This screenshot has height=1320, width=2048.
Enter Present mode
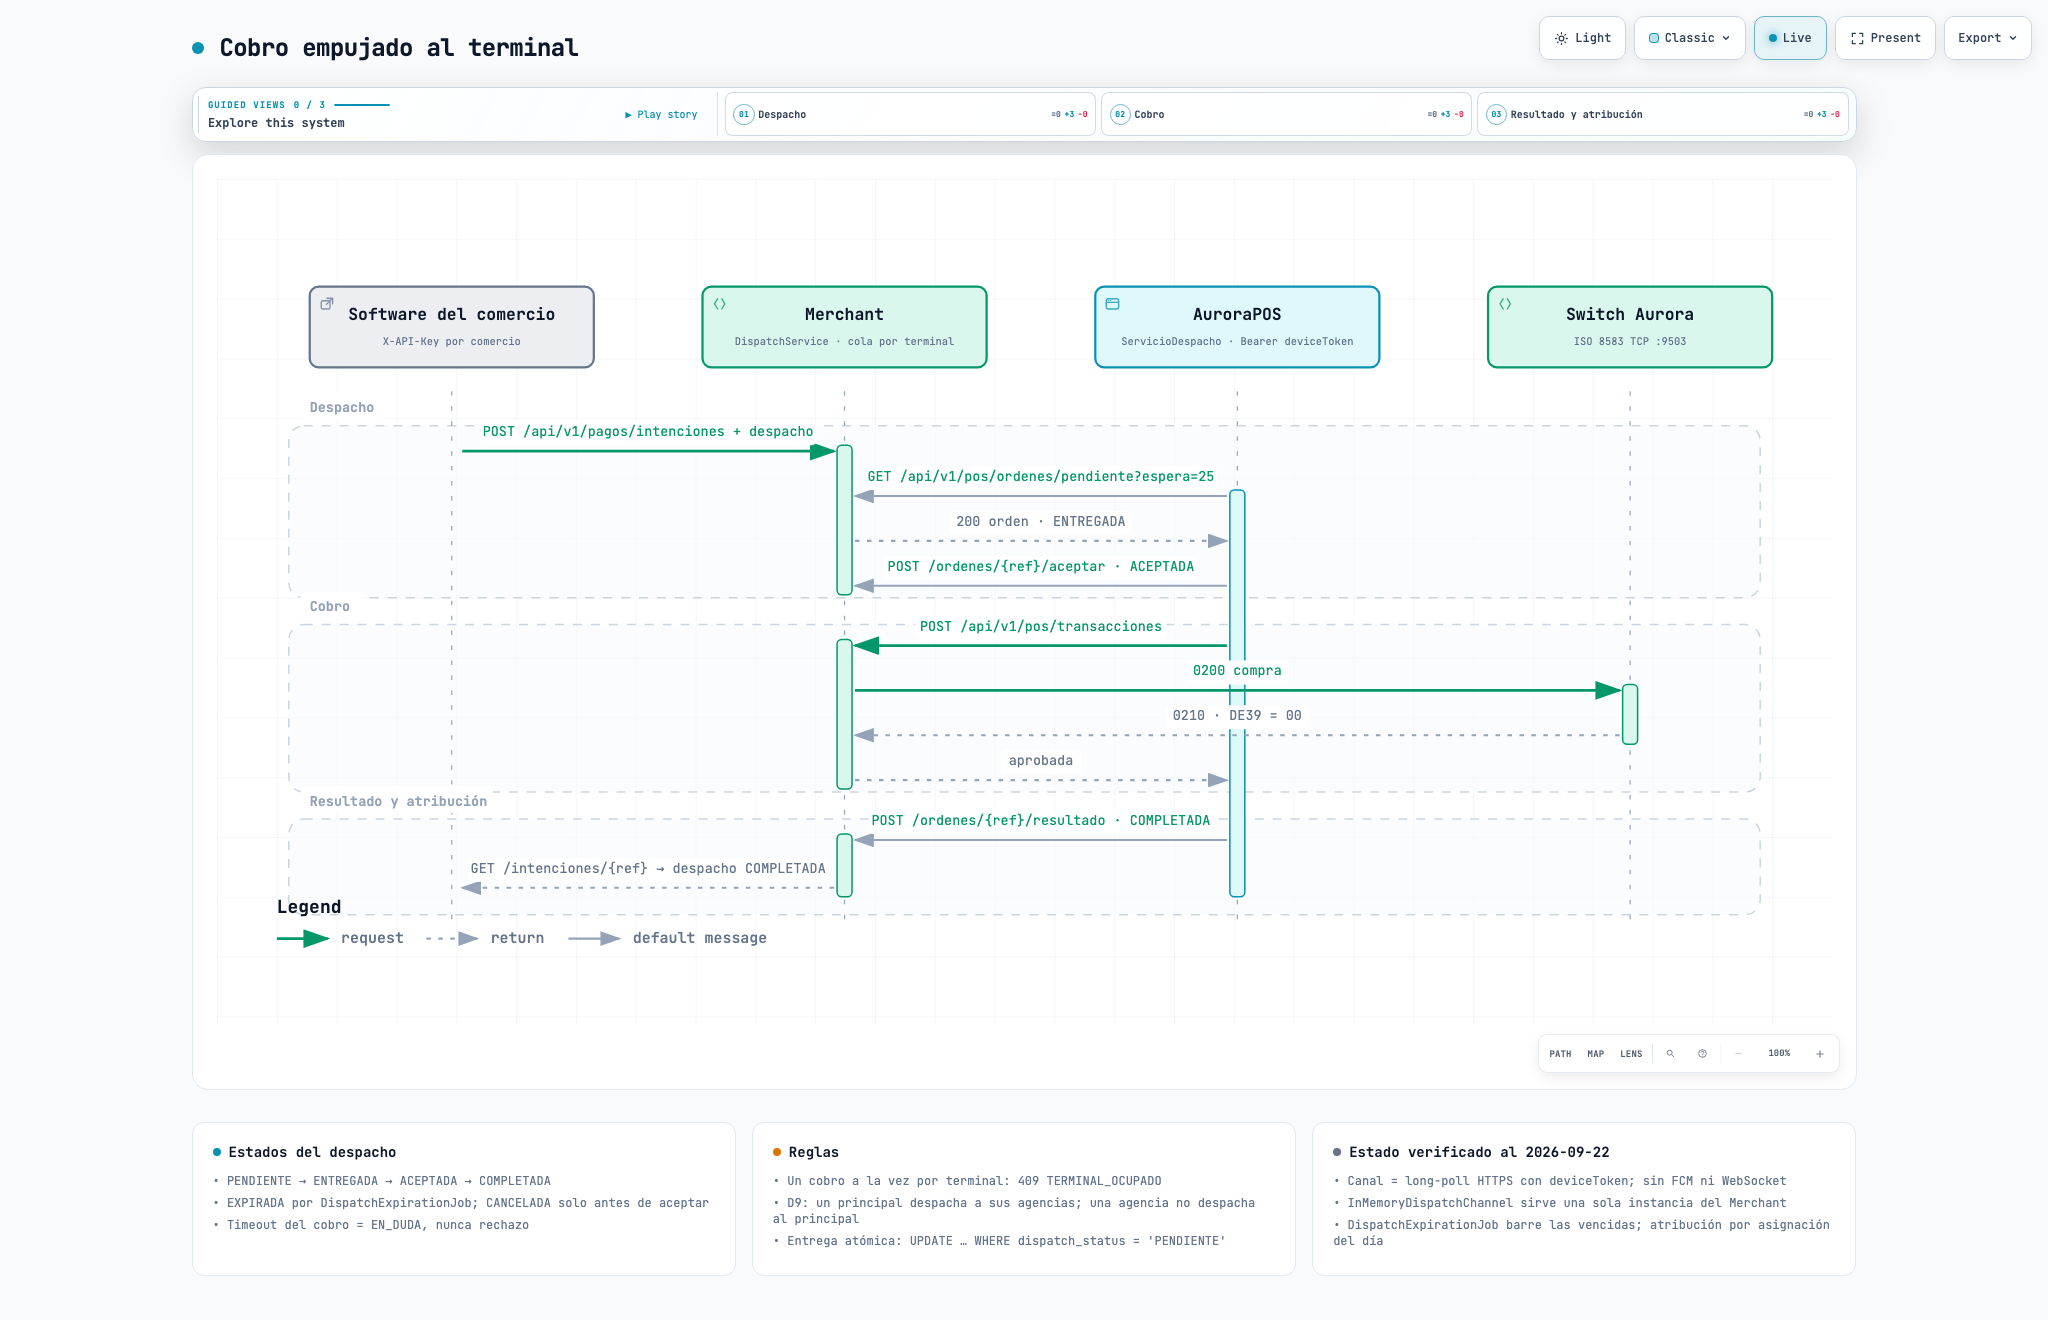[x=1885, y=38]
